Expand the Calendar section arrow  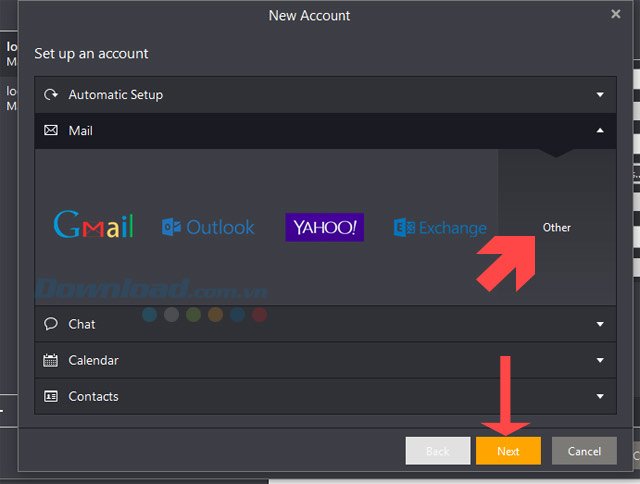(x=600, y=360)
